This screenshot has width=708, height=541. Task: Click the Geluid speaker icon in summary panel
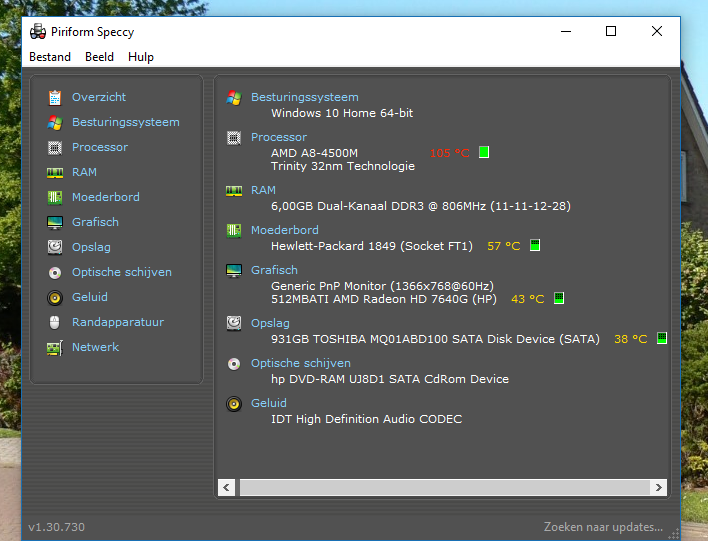234,404
